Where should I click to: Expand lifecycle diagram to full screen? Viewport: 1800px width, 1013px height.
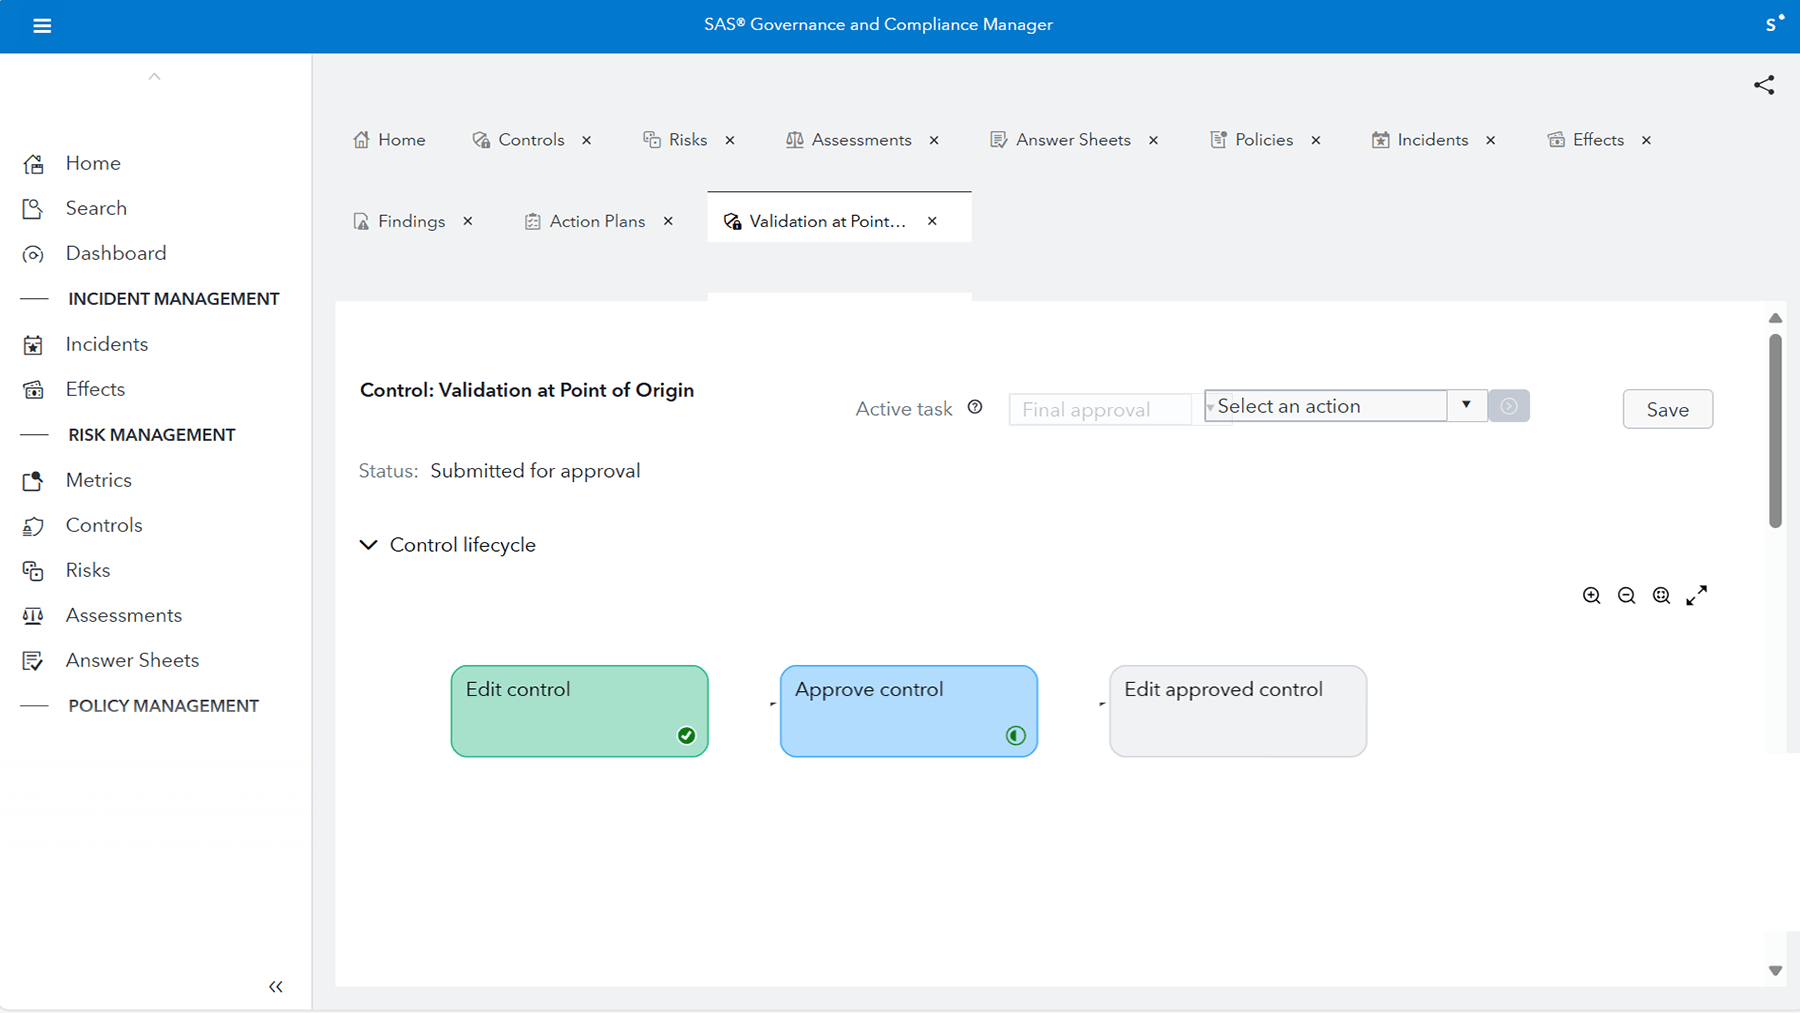click(x=1697, y=595)
